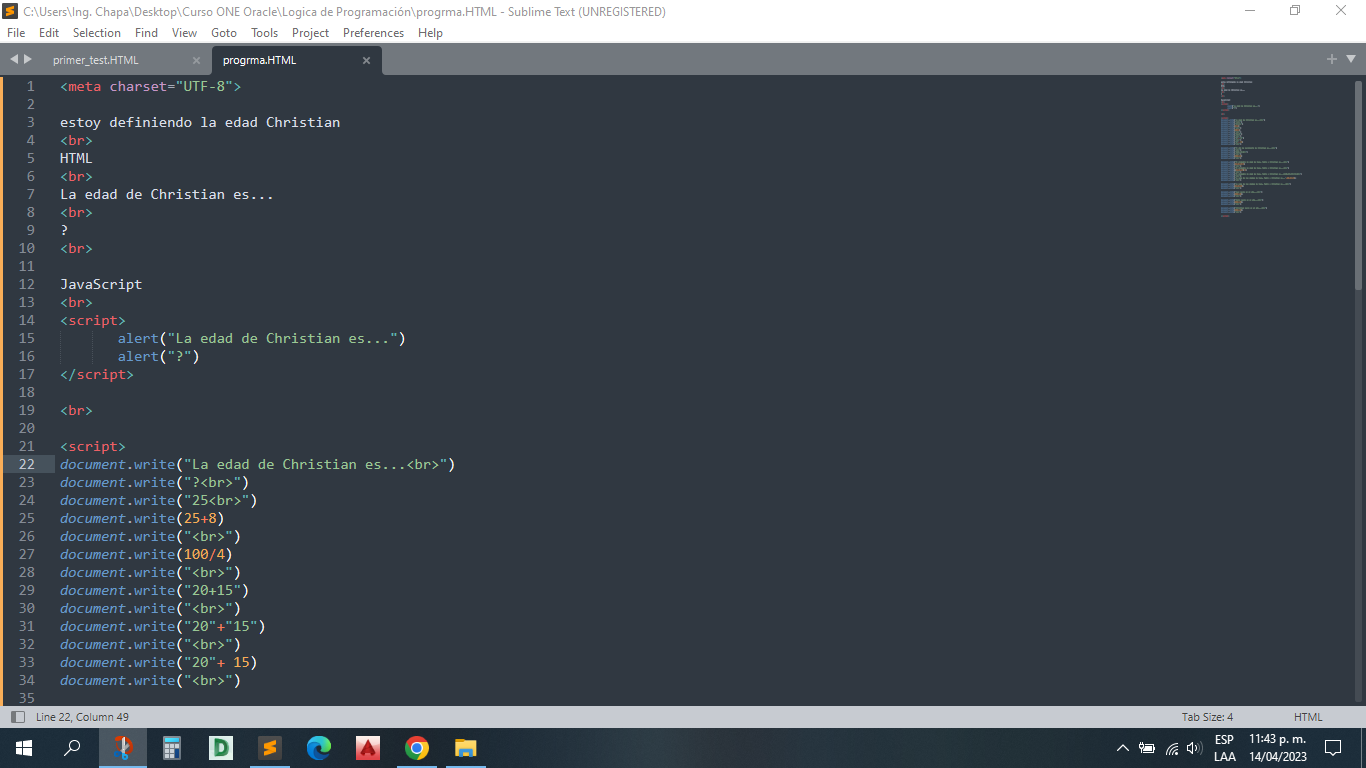Viewport: 1366px width, 768px height.
Task: Add a new tab with plus icon
Action: click(x=1331, y=59)
